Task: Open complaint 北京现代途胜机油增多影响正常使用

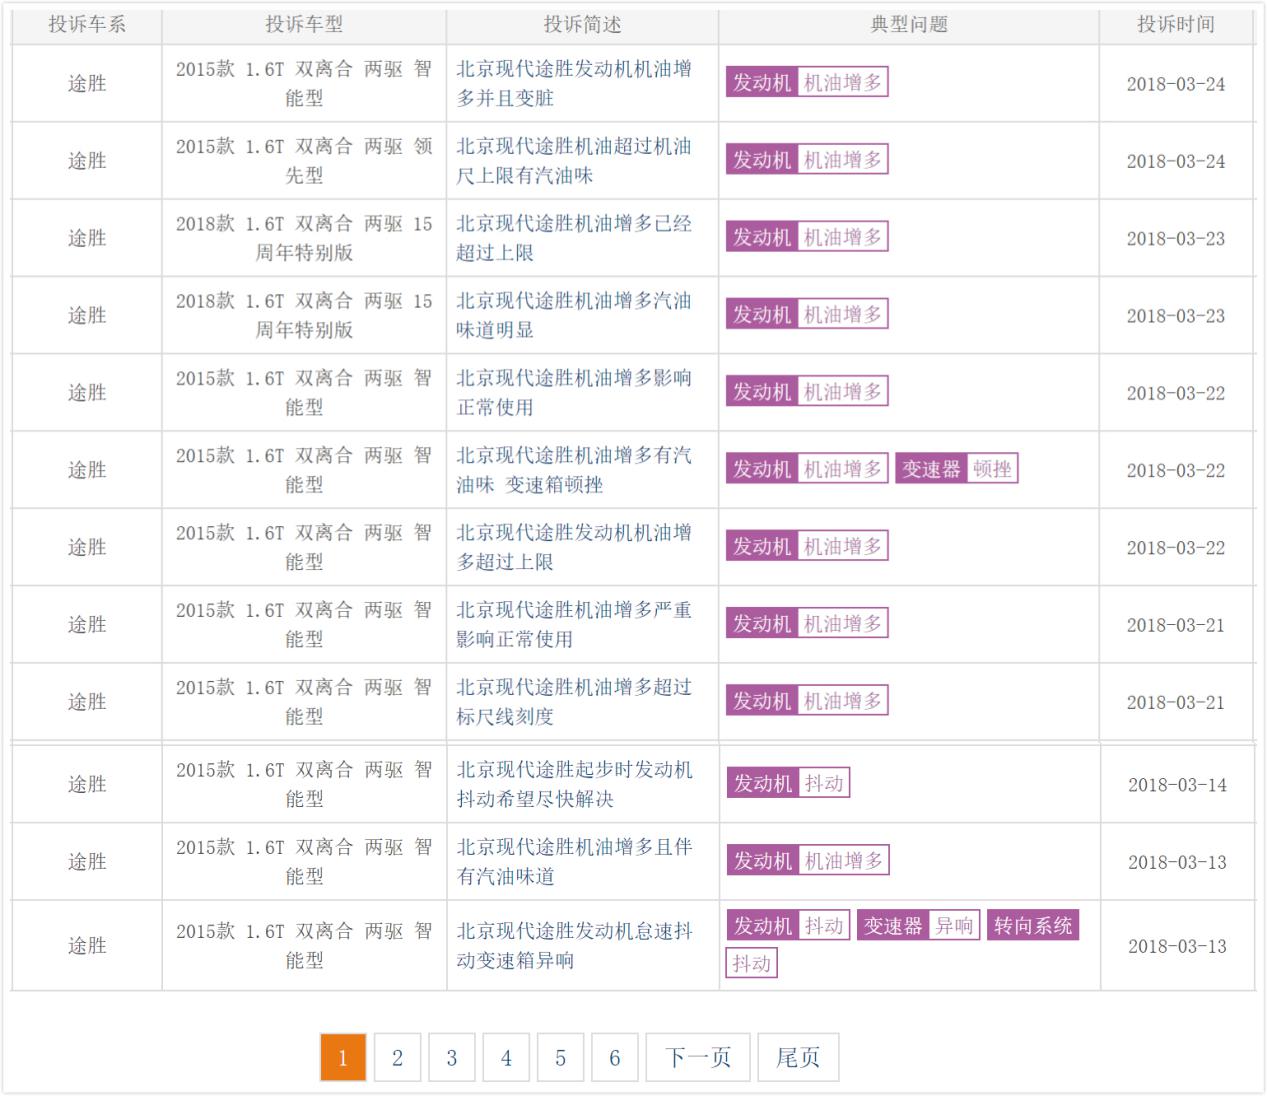Action: coord(574,392)
